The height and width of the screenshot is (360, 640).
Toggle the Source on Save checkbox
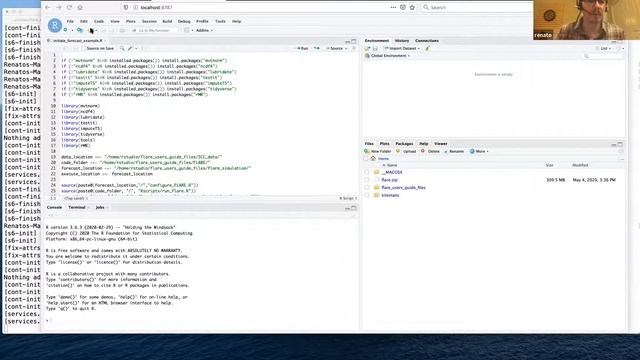[x=83, y=49]
